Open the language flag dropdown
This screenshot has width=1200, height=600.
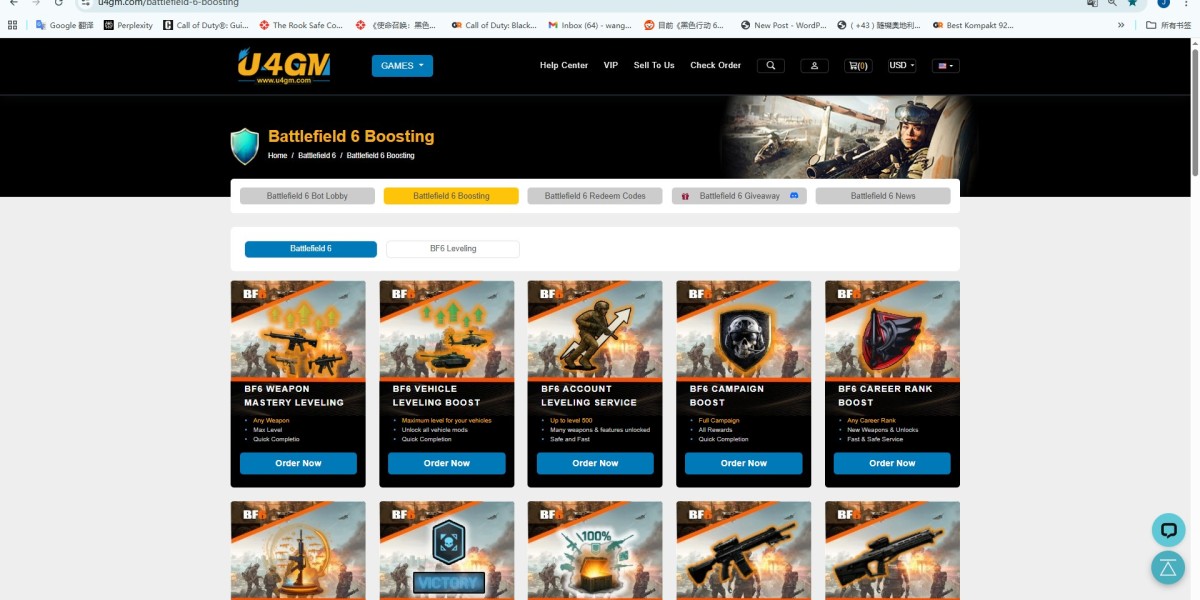click(x=943, y=65)
